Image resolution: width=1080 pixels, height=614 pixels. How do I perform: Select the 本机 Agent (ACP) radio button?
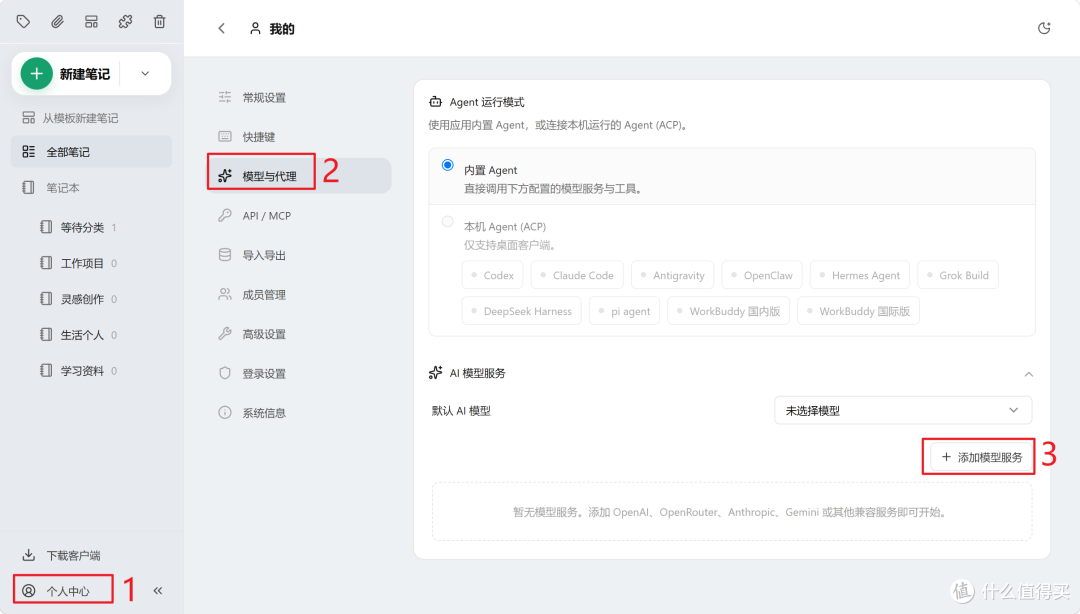[448, 221]
